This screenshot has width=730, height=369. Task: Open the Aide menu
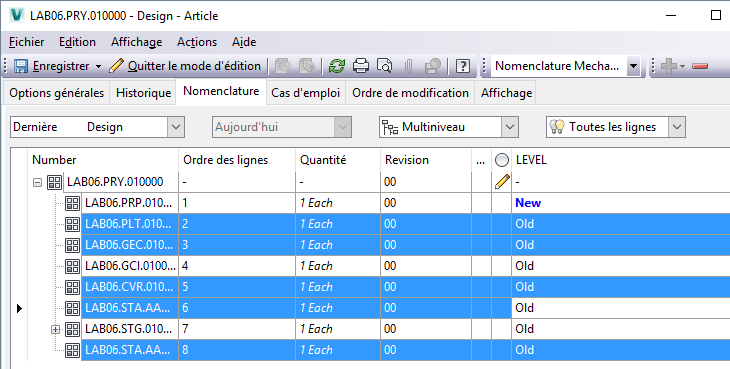pos(244,42)
